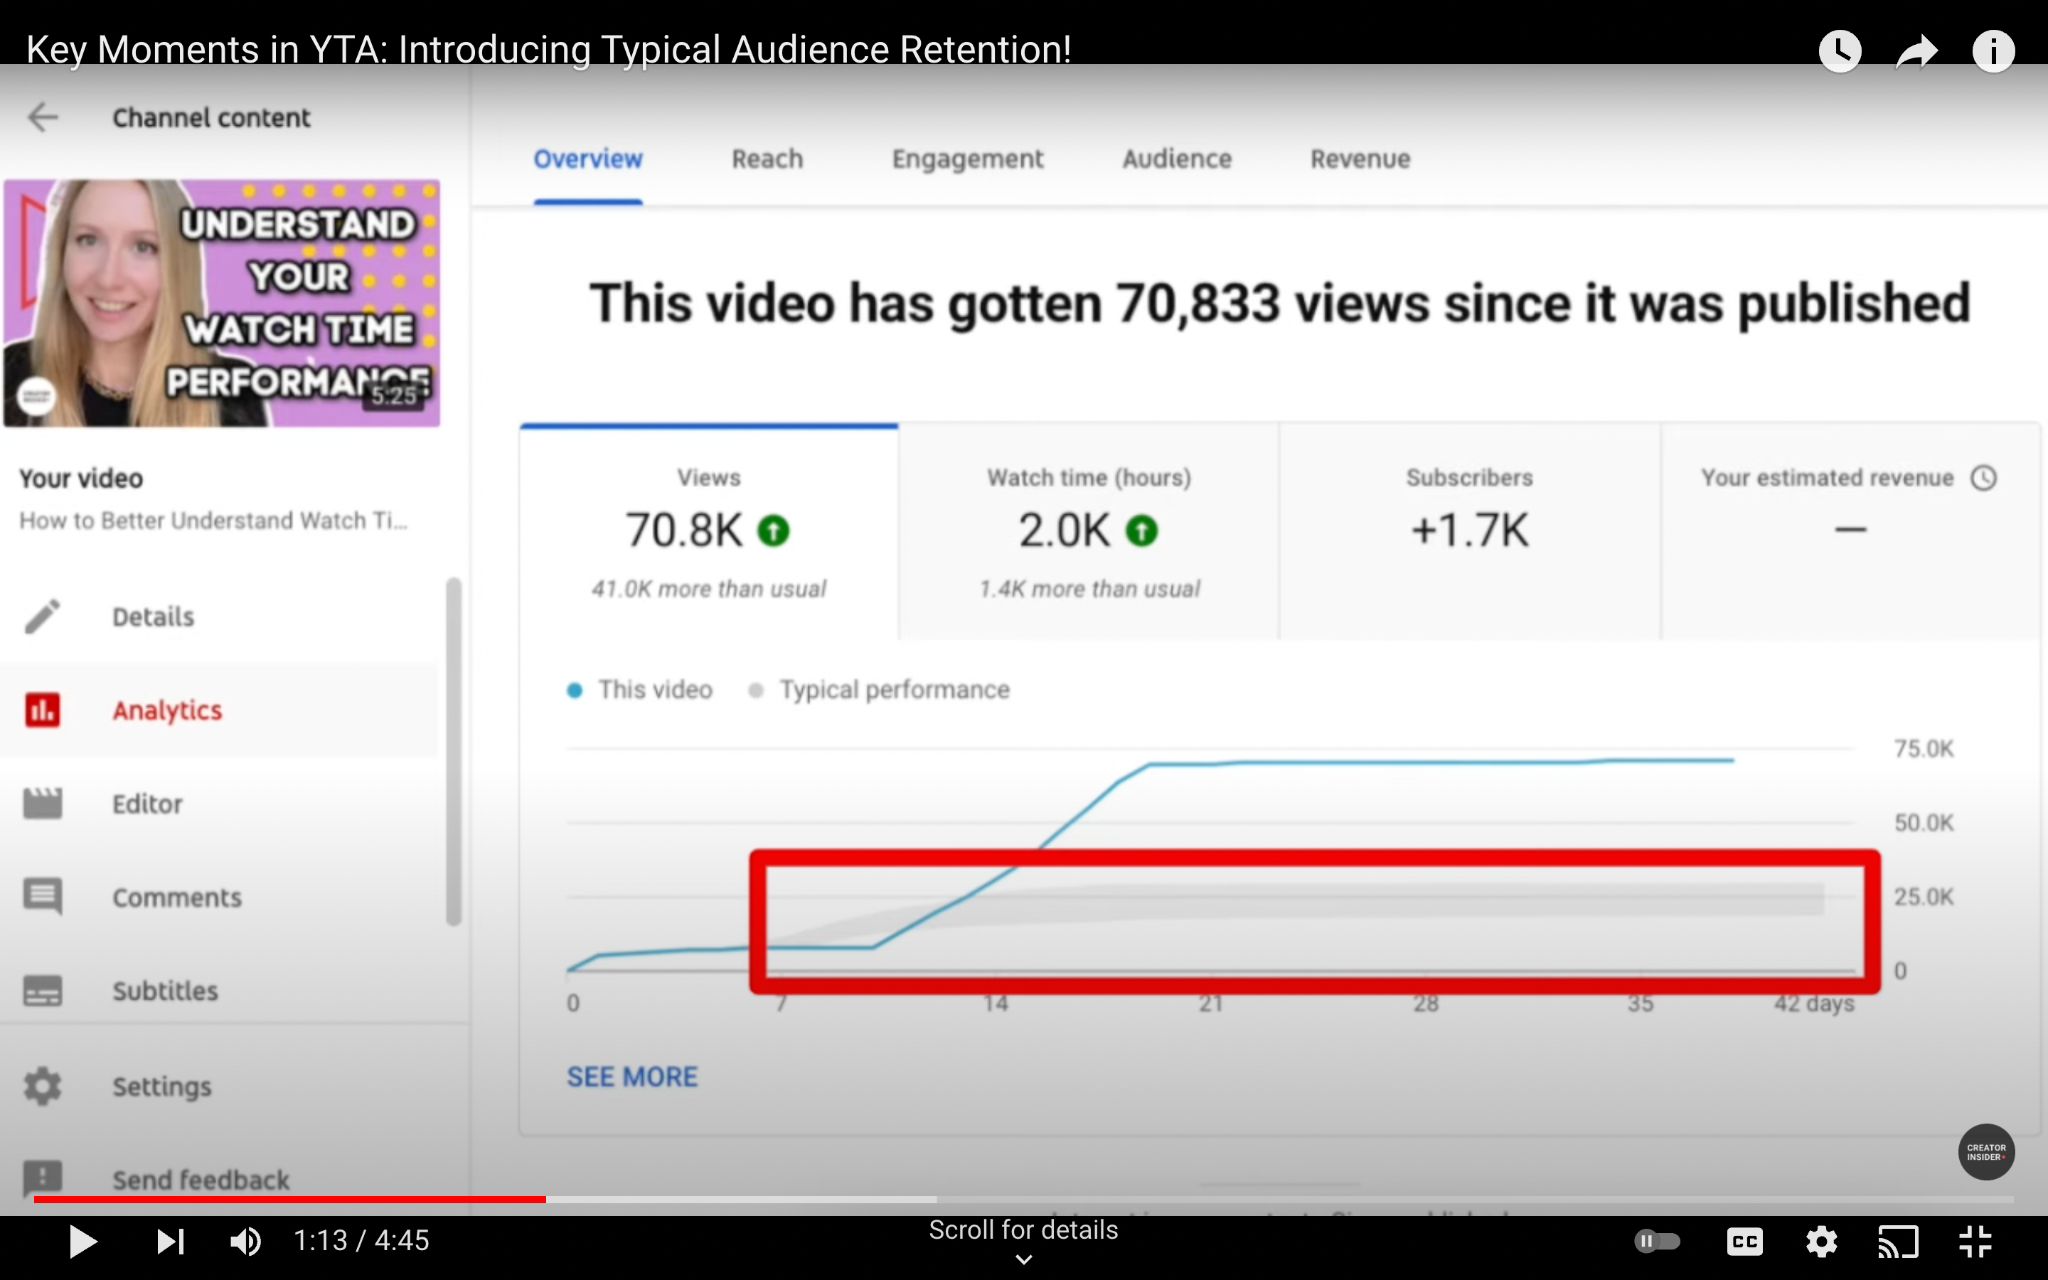Select the Views metric card
Screen dimensions: 2048x1280
[709, 533]
